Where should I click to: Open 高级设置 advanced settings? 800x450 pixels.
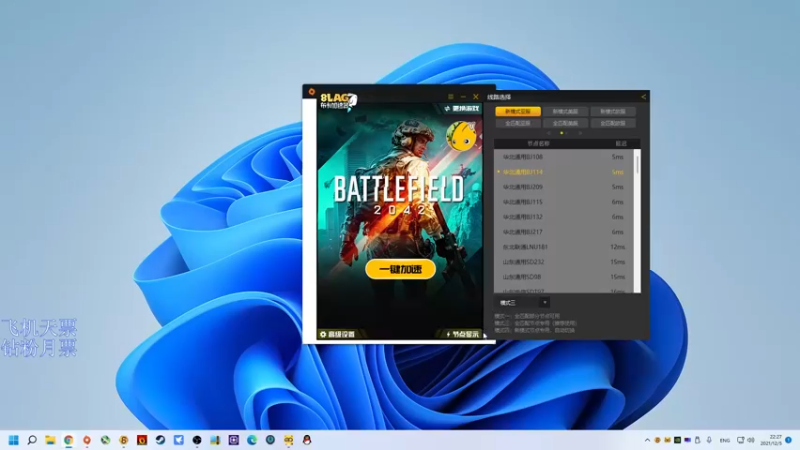point(337,334)
